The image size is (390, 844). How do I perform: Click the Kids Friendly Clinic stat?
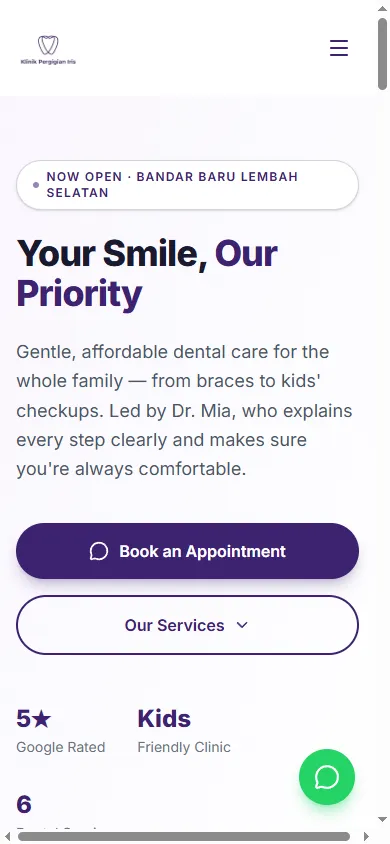click(x=184, y=731)
